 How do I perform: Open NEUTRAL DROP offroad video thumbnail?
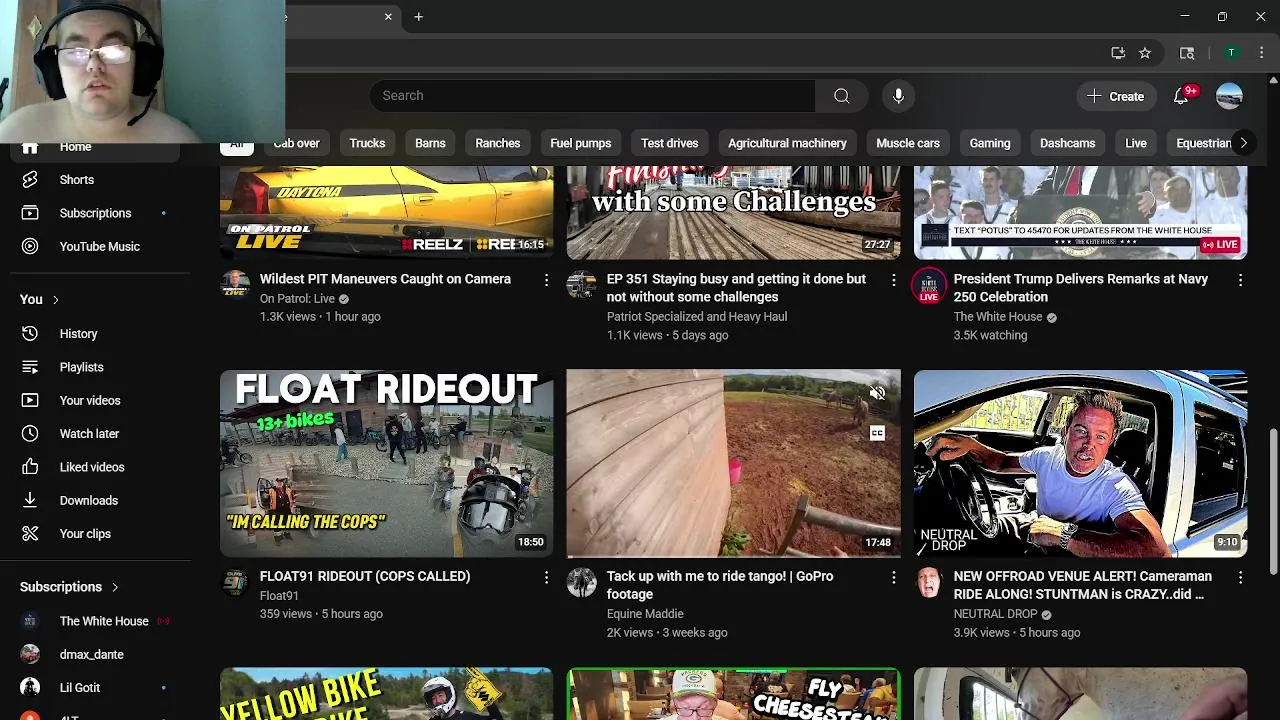(1080, 463)
